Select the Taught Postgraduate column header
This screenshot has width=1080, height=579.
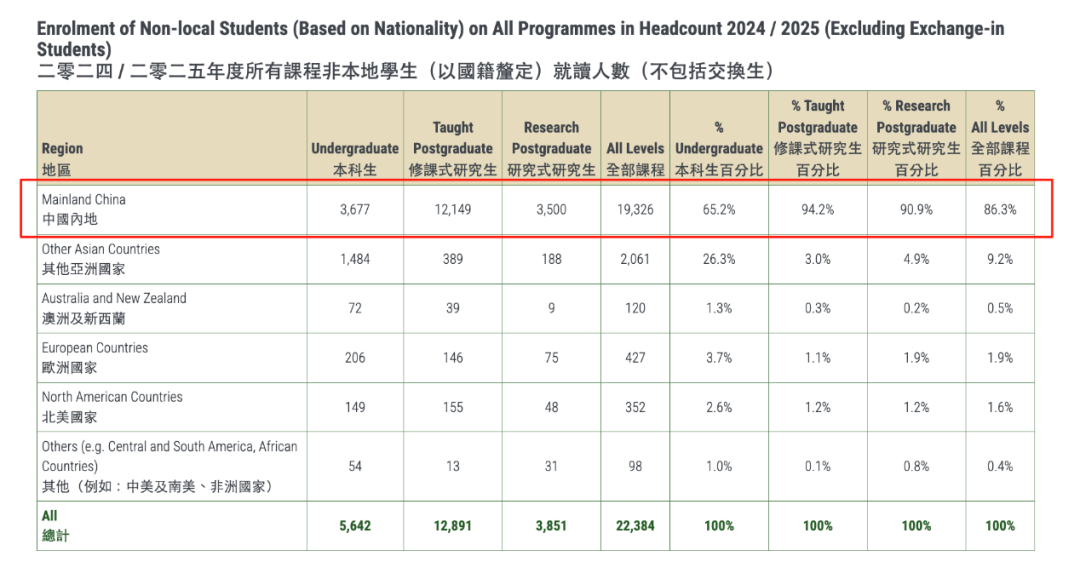[453, 148]
